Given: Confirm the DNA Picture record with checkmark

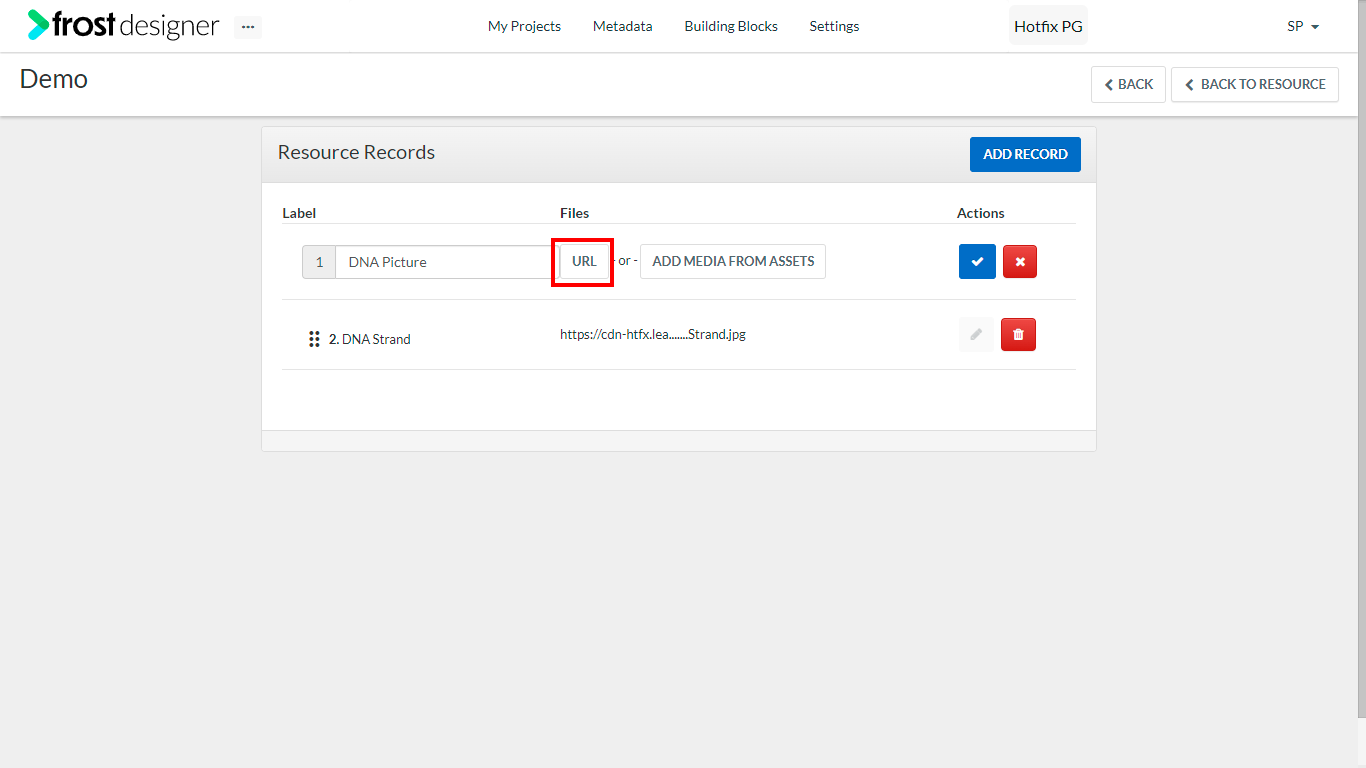Looking at the screenshot, I should click(977, 261).
